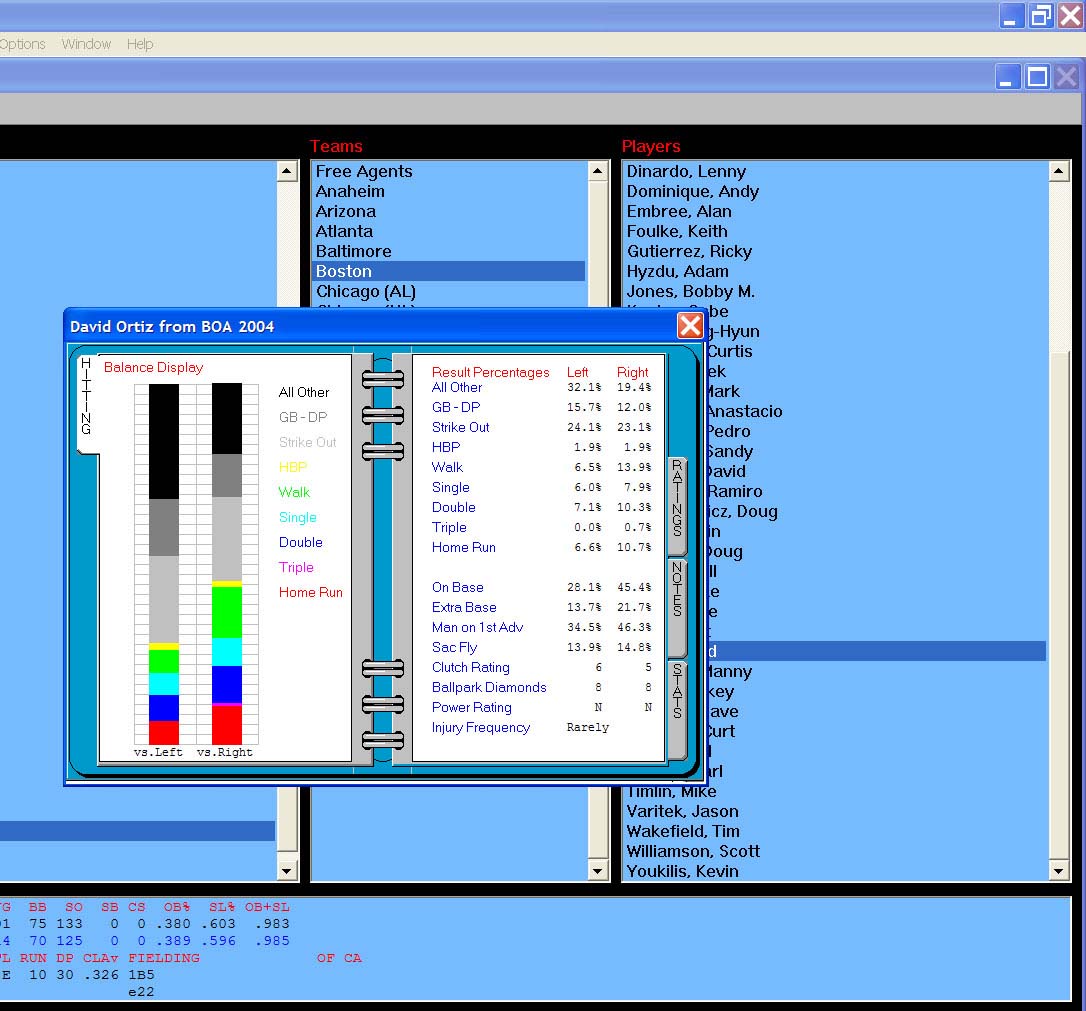
Task: Click the HBP legend label in Balance Display
Action: (x=292, y=467)
